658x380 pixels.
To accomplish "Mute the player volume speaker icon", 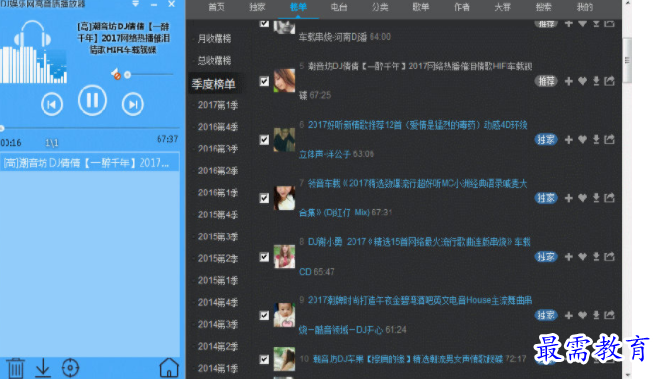I will coord(116,75).
